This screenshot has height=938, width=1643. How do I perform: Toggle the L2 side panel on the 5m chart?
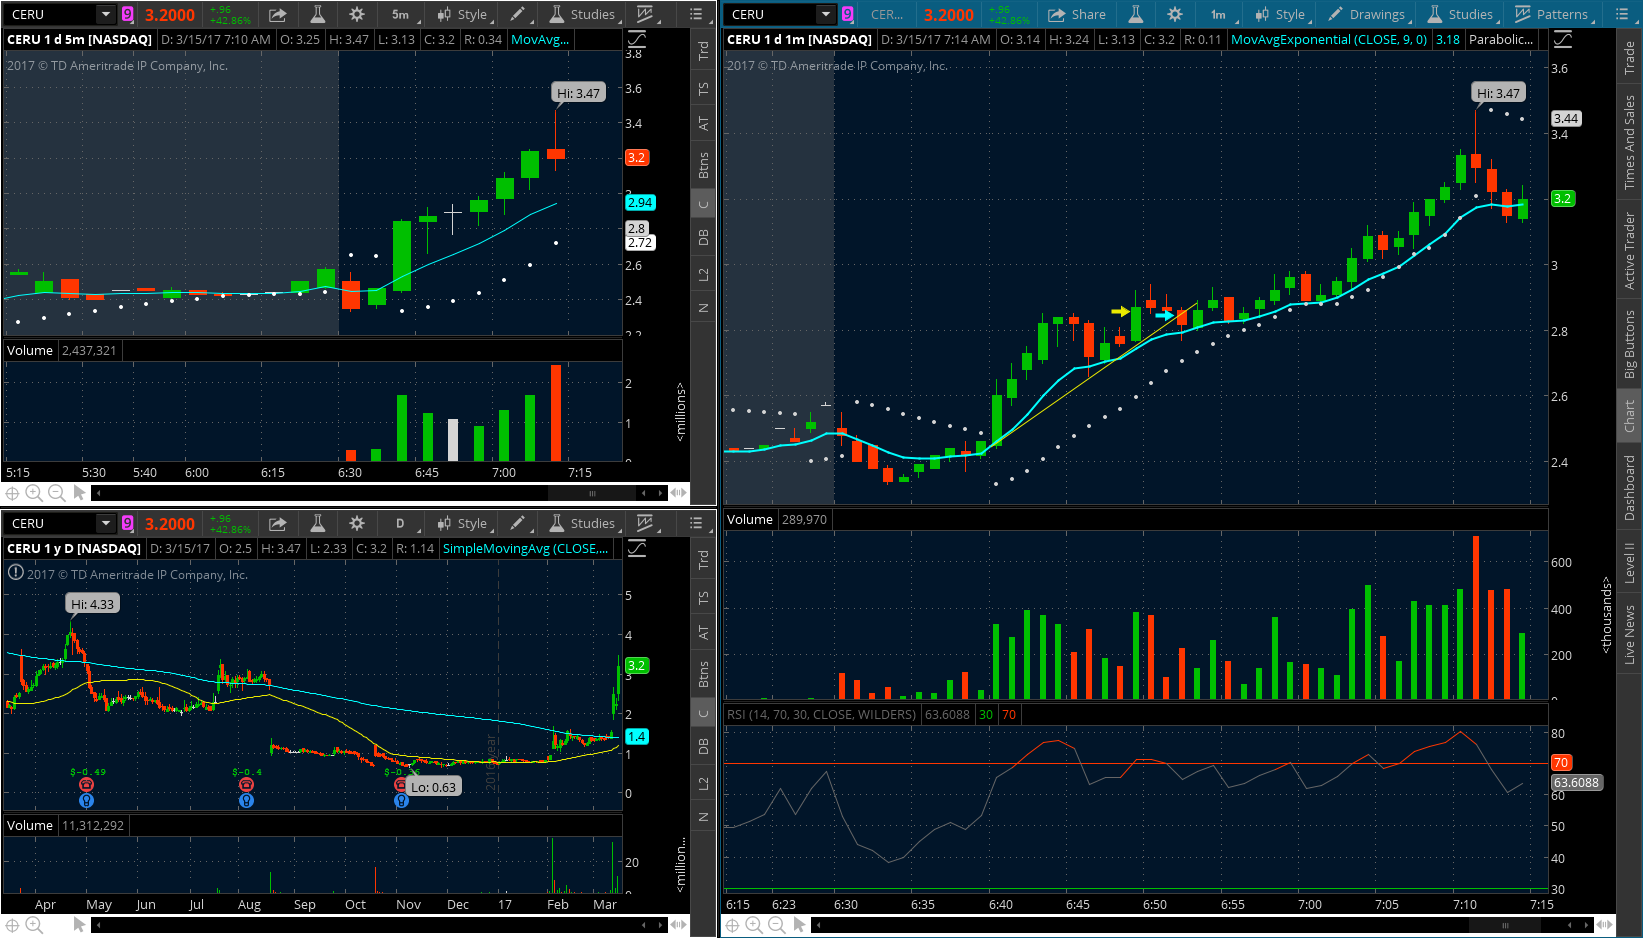pos(704,274)
